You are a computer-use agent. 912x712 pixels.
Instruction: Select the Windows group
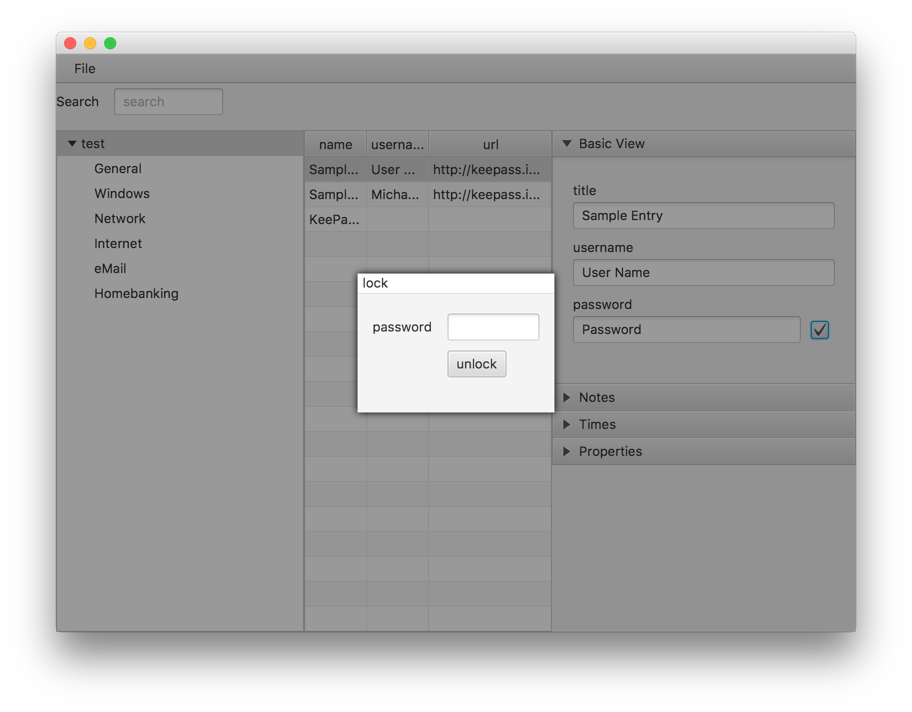coord(122,194)
